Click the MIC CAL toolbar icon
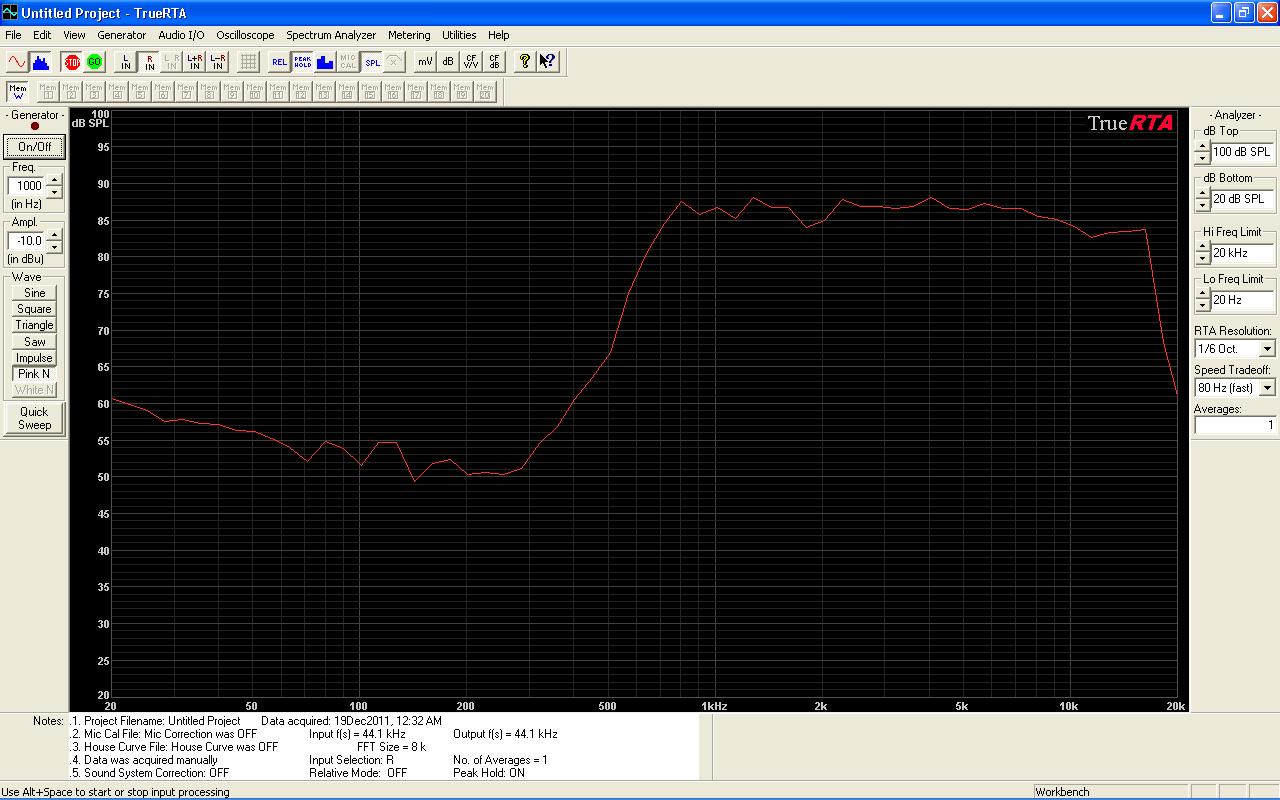This screenshot has width=1280, height=800. click(348, 62)
